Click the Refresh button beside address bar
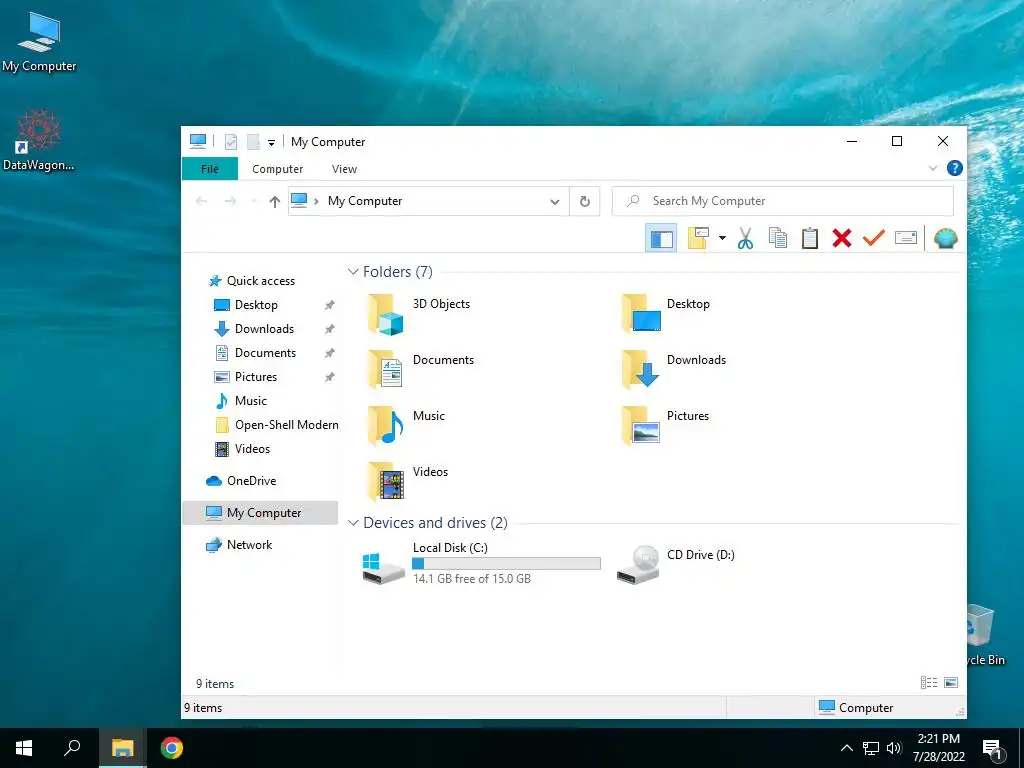The image size is (1024, 768). click(x=585, y=201)
